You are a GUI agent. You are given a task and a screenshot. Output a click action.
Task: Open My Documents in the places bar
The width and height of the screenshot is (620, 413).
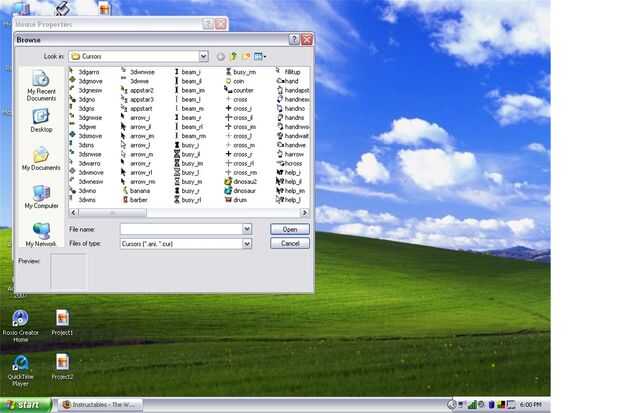tap(41, 159)
